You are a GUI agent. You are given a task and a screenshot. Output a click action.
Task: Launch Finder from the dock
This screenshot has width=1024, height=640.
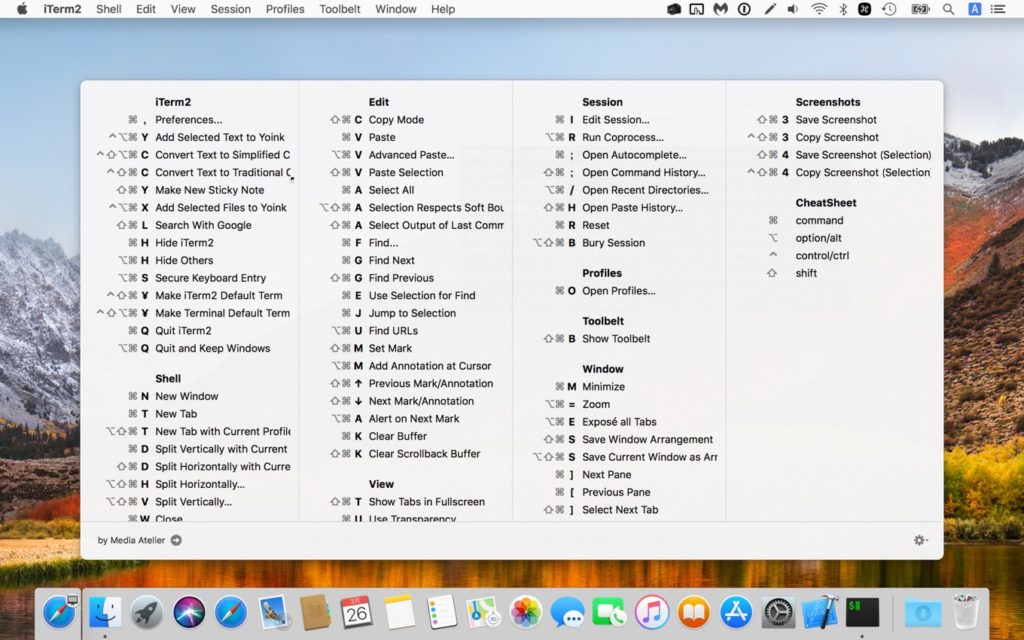click(x=105, y=611)
